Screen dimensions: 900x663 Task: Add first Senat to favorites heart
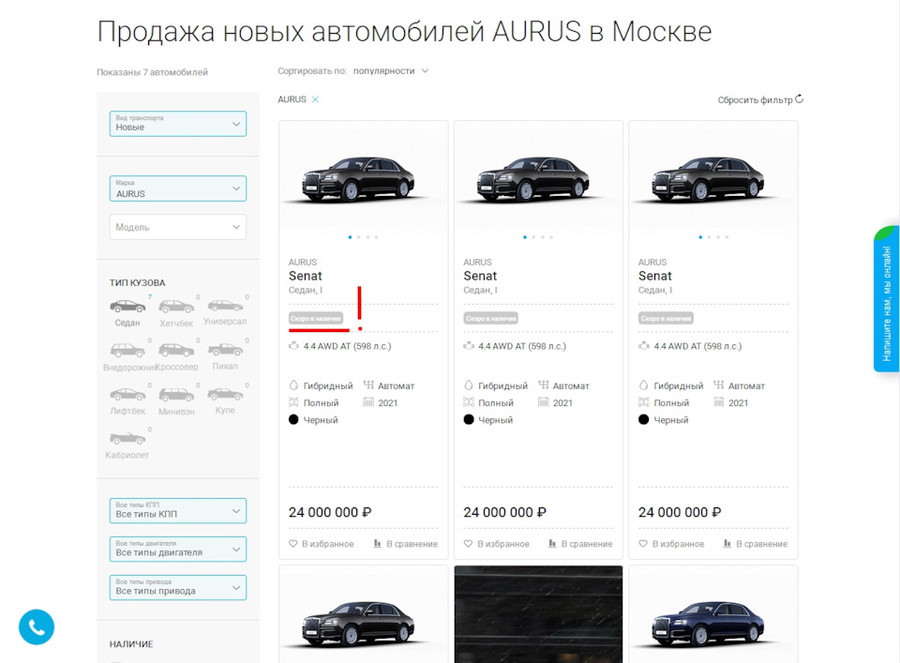tap(293, 544)
